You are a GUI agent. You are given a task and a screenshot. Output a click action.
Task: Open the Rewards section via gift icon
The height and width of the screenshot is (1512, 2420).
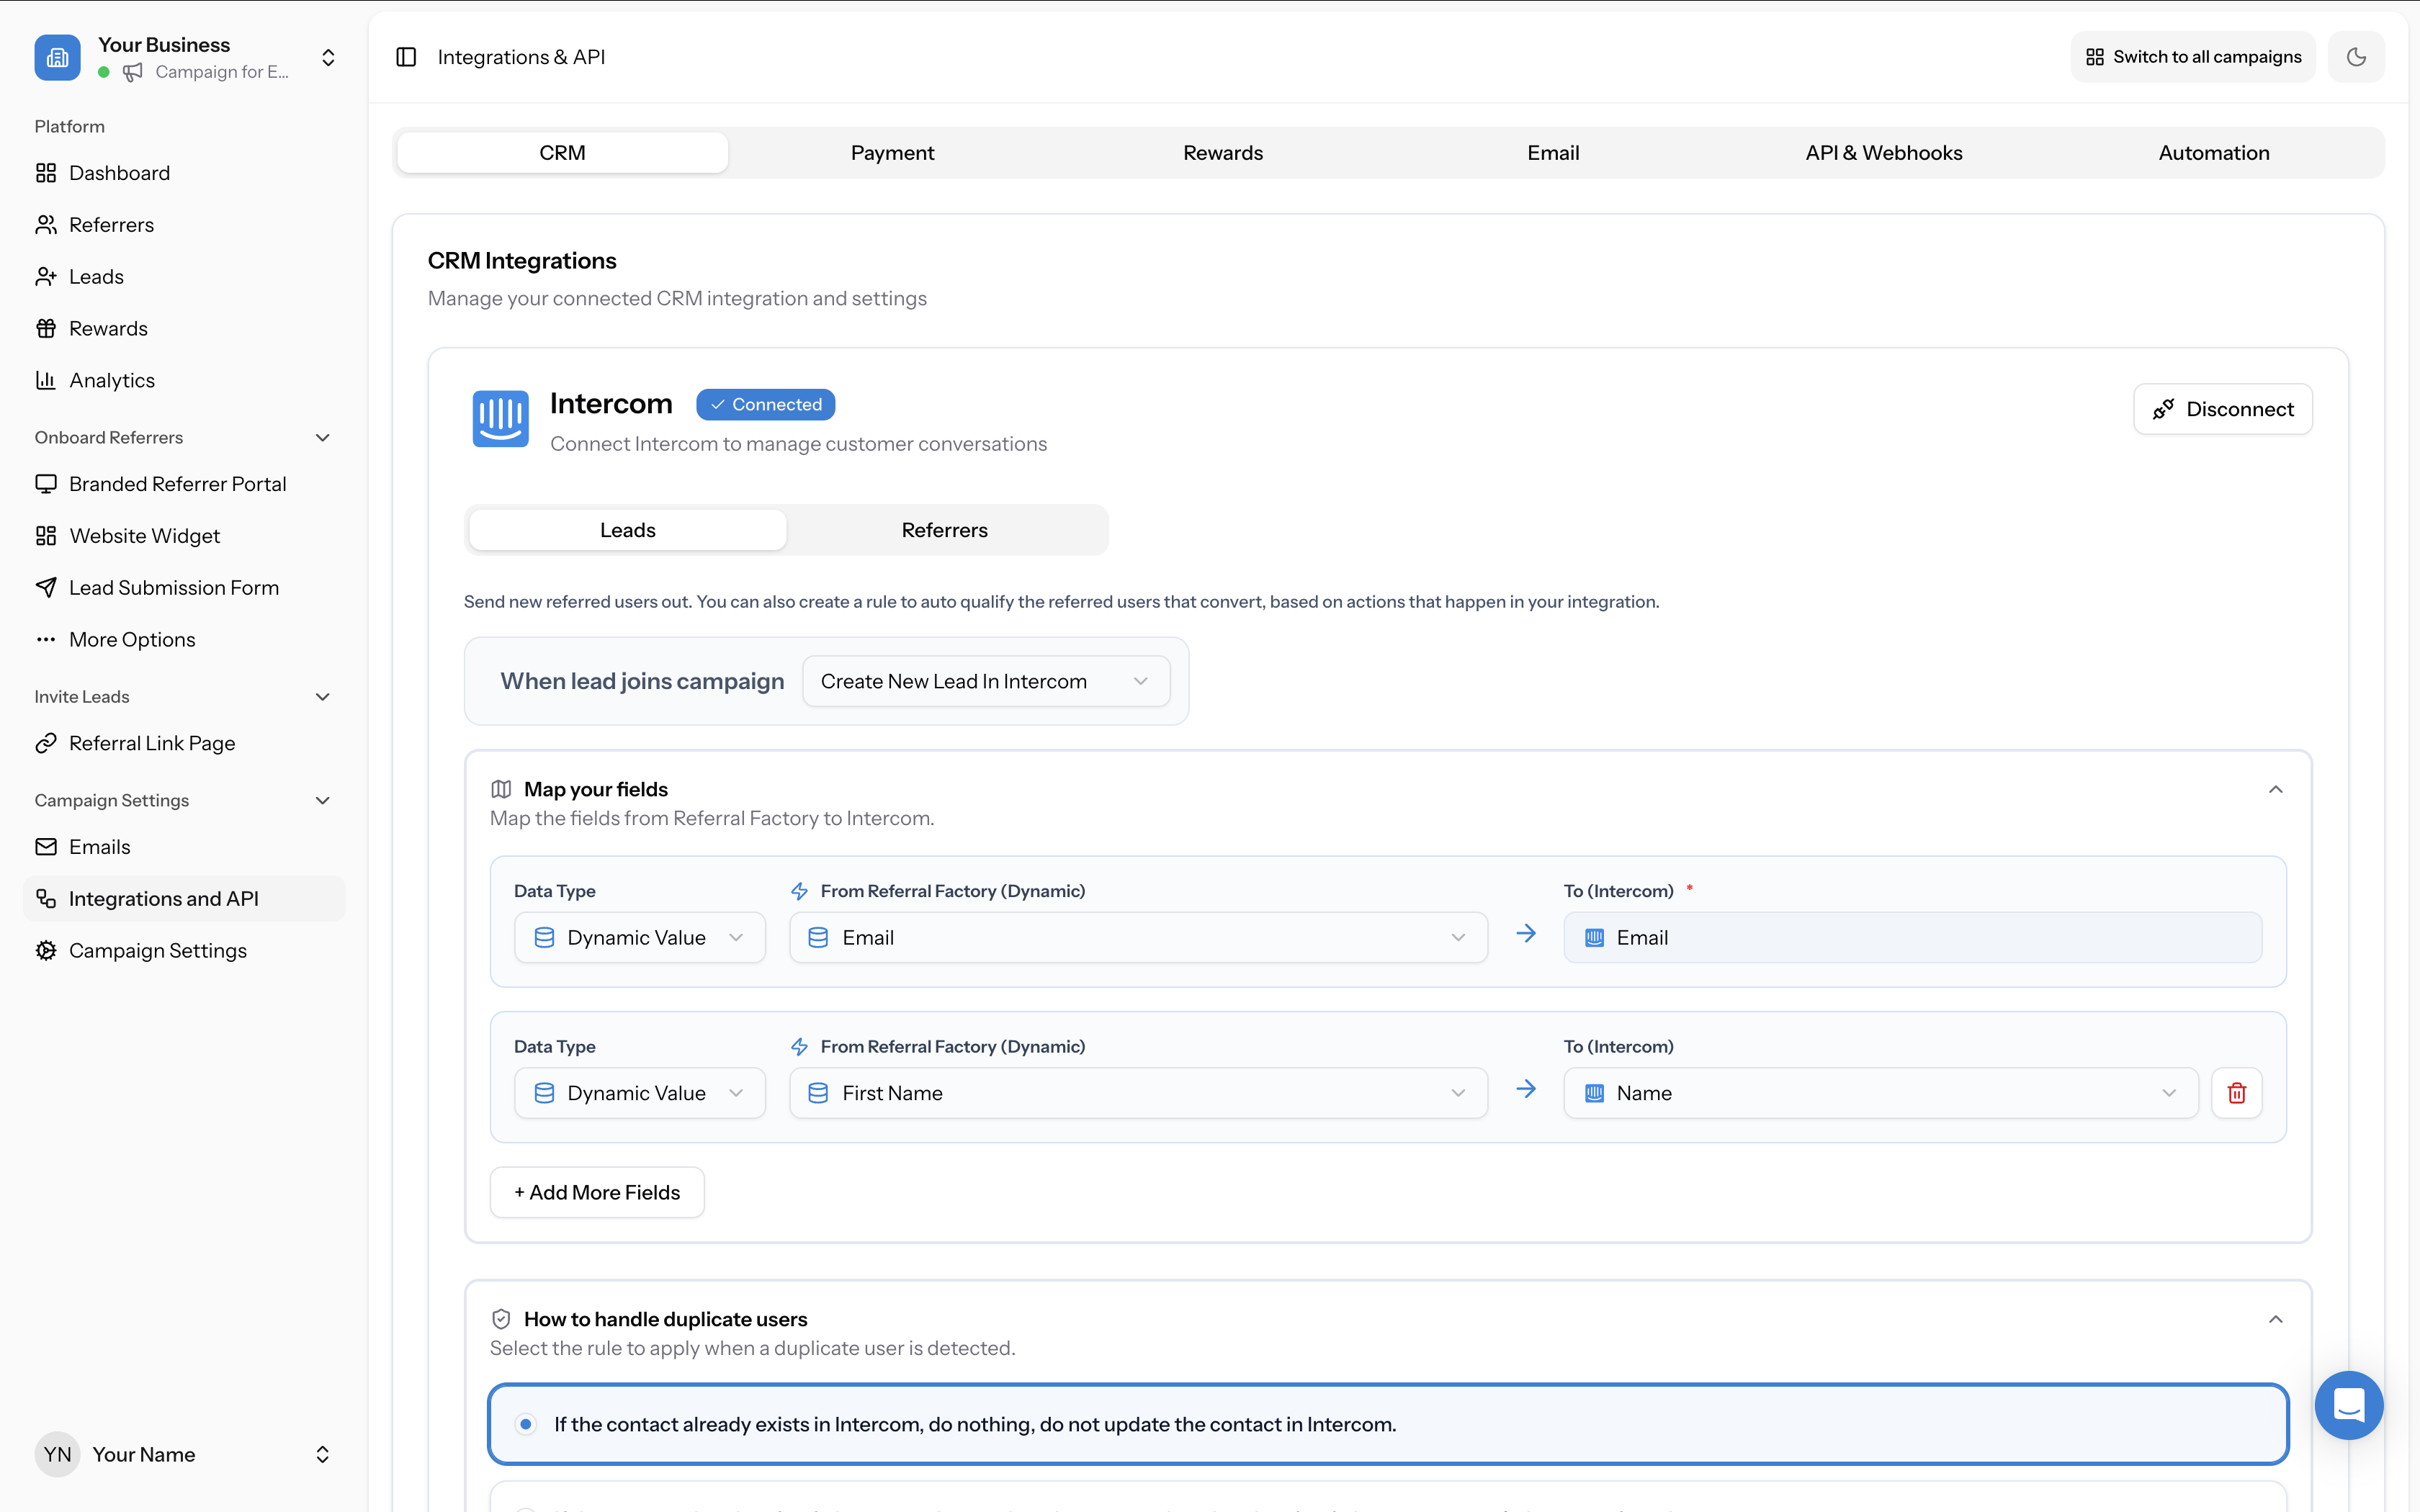108,327
